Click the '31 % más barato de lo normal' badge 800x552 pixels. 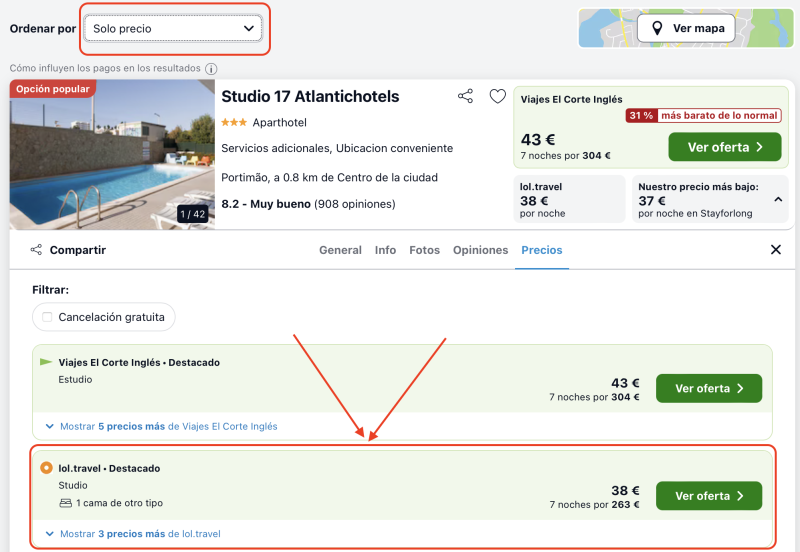pos(704,115)
